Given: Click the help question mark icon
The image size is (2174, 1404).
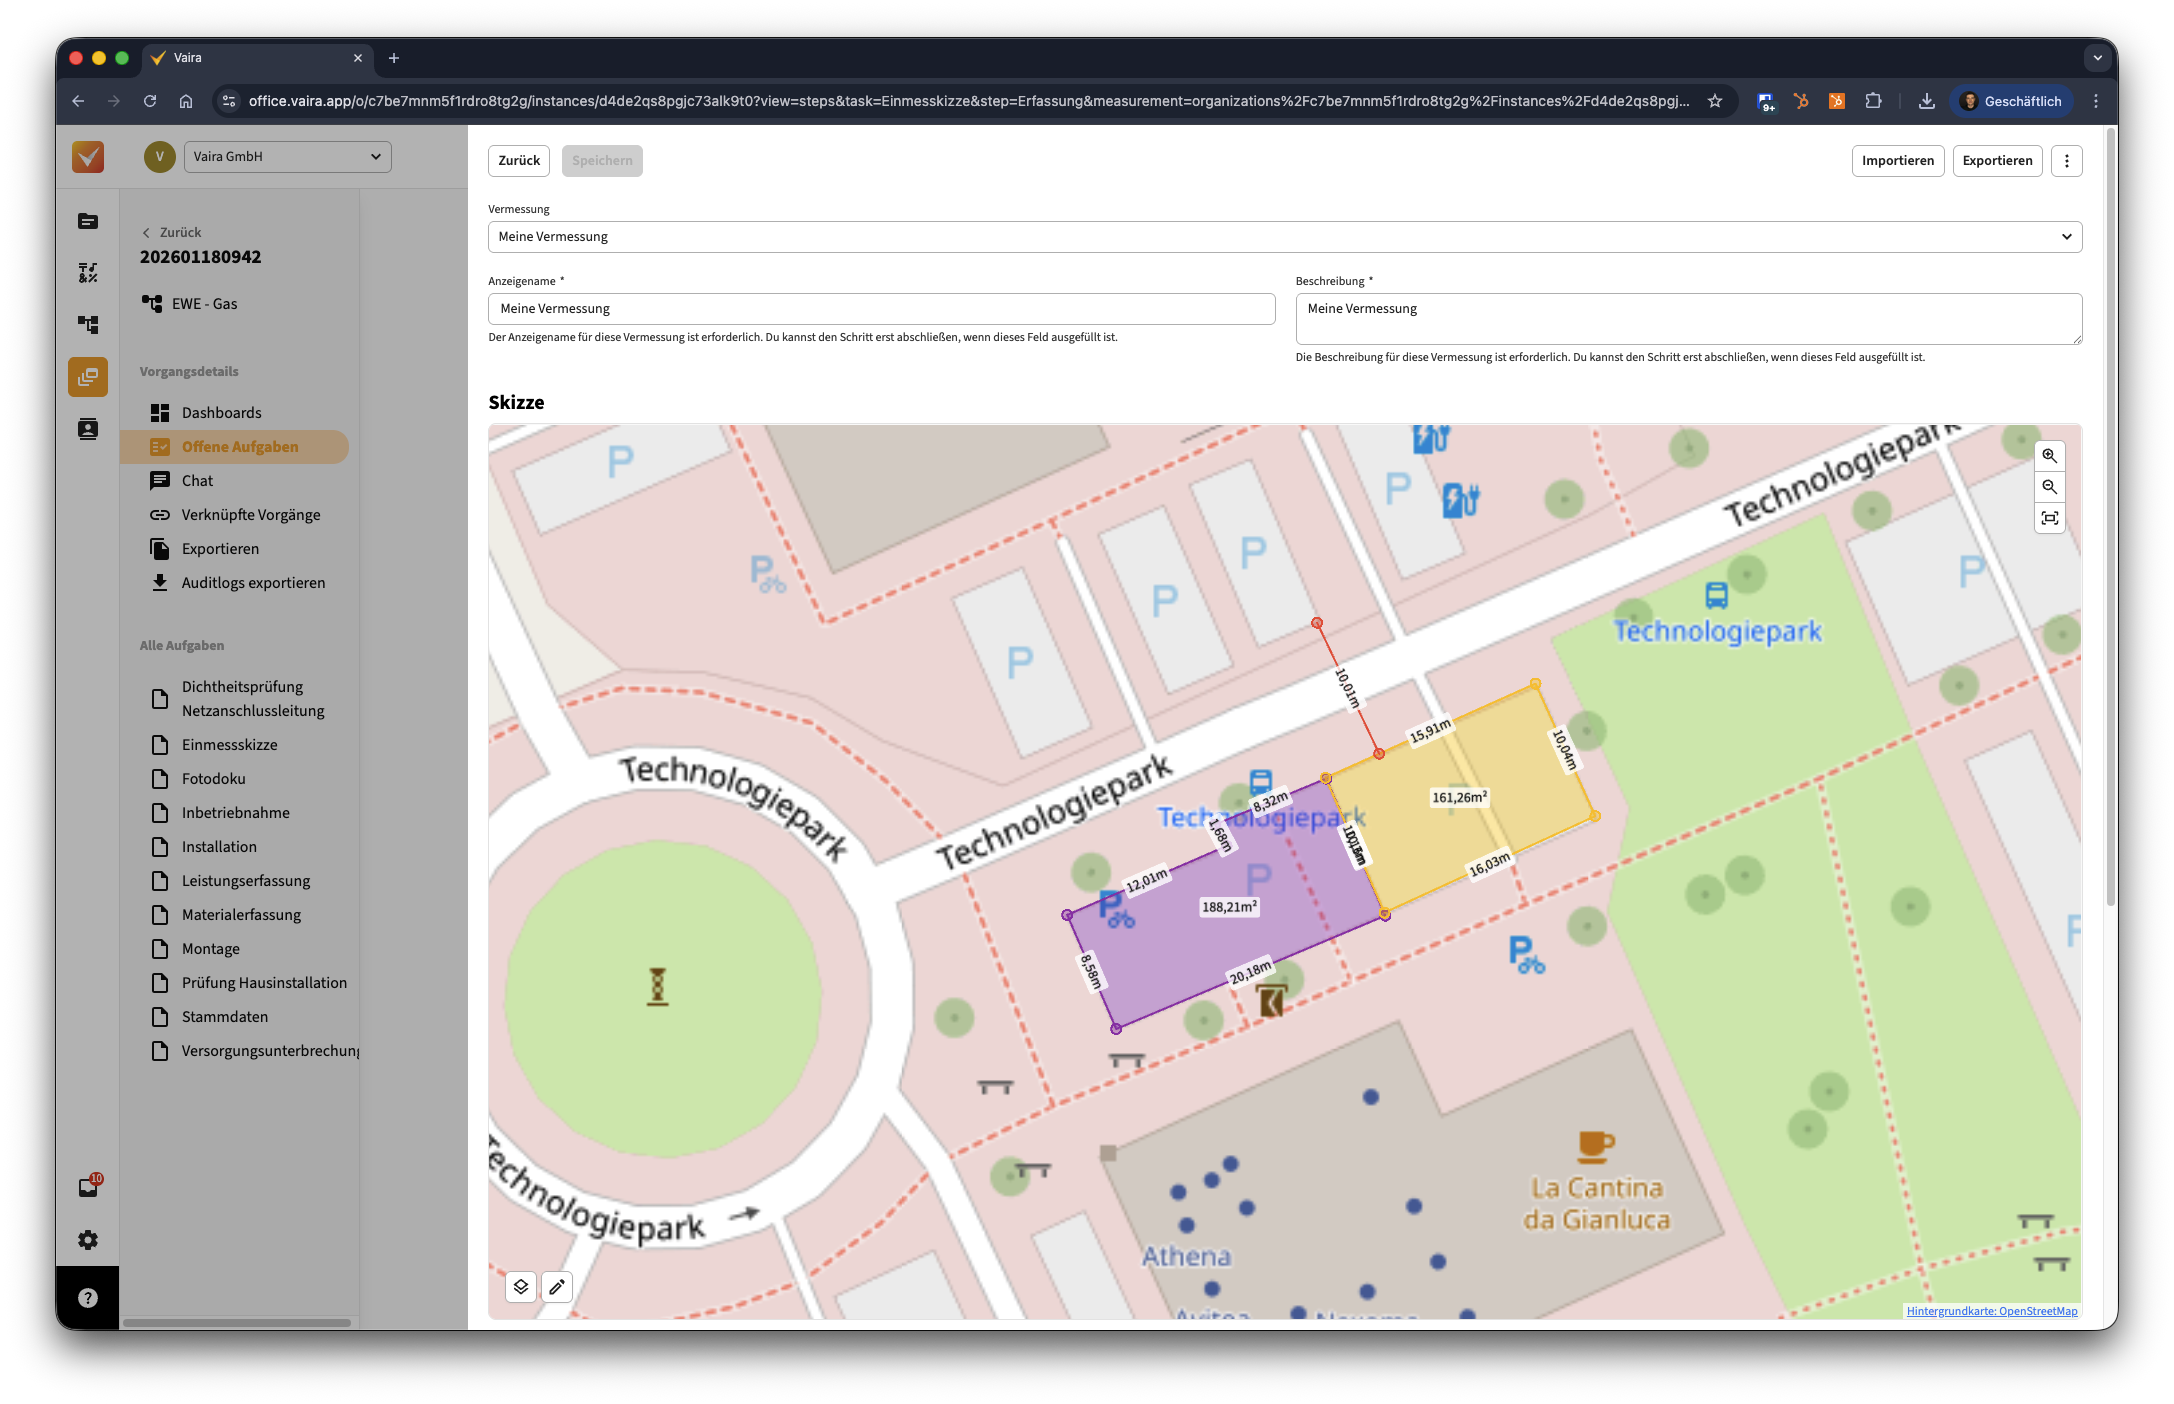Looking at the screenshot, I should tap(88, 1298).
